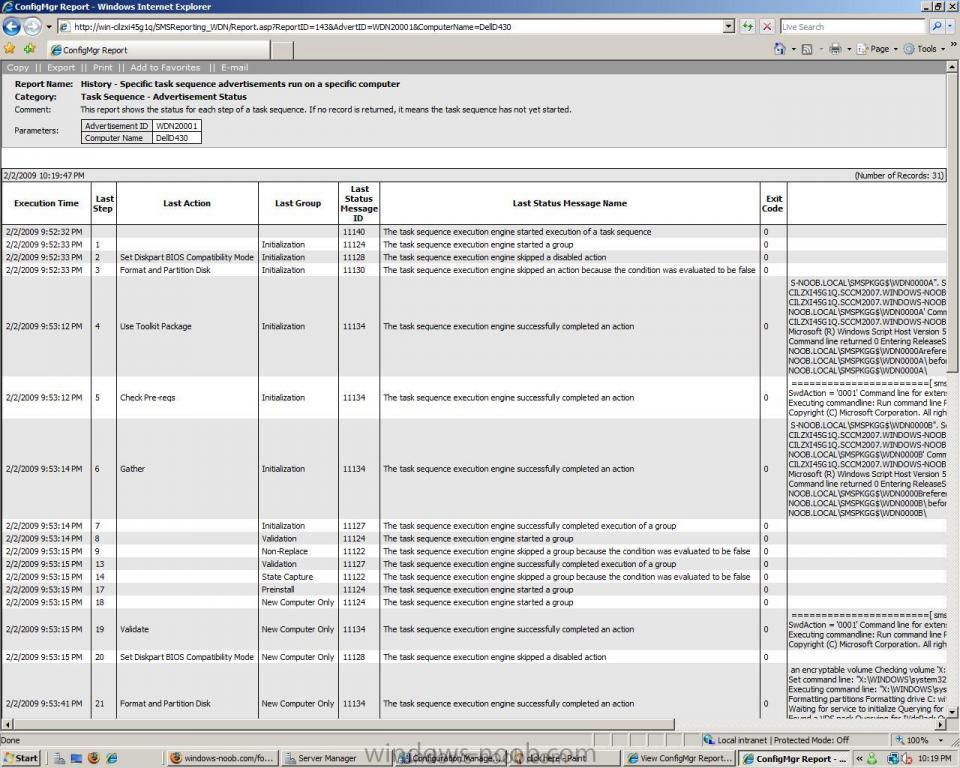Select execution time 2/2/2009 9:53:41 PM
This screenshot has width=960, height=768.
[44, 704]
